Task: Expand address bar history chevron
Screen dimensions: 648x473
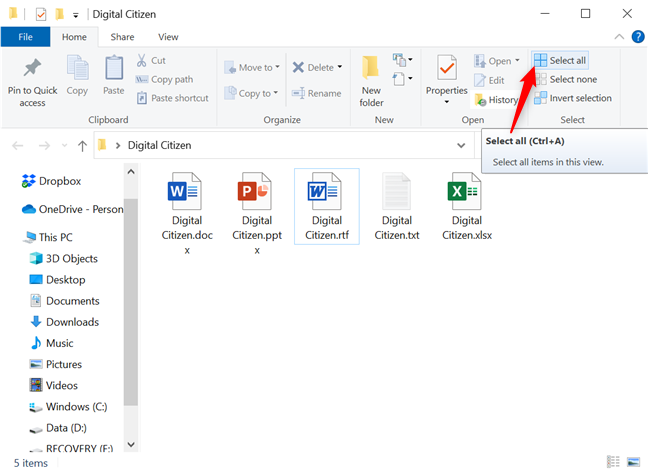Action: click(461, 145)
